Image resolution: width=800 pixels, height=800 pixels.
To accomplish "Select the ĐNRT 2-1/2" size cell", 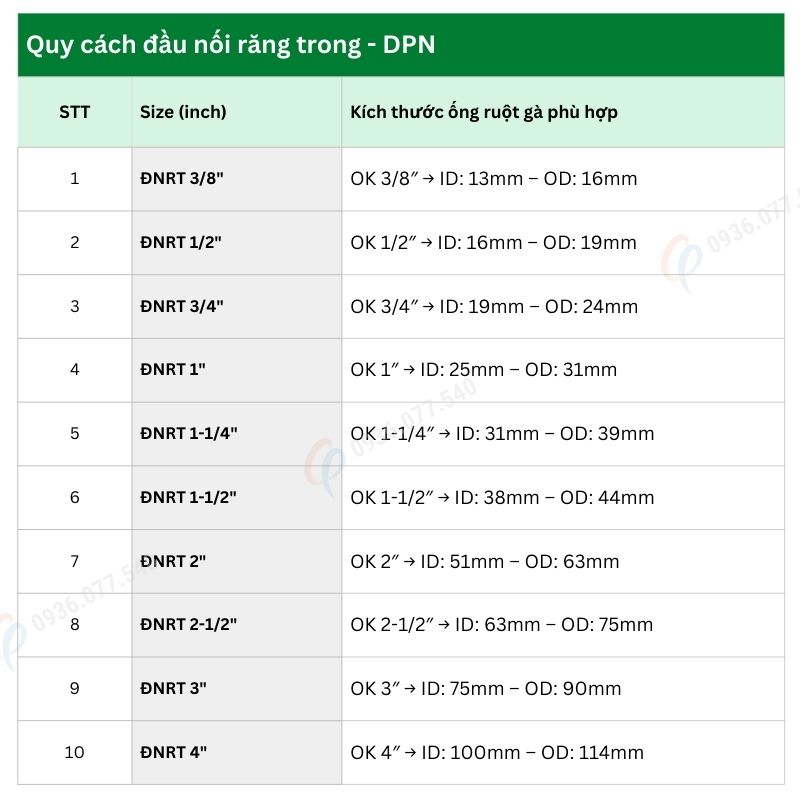I will [x=189, y=625].
